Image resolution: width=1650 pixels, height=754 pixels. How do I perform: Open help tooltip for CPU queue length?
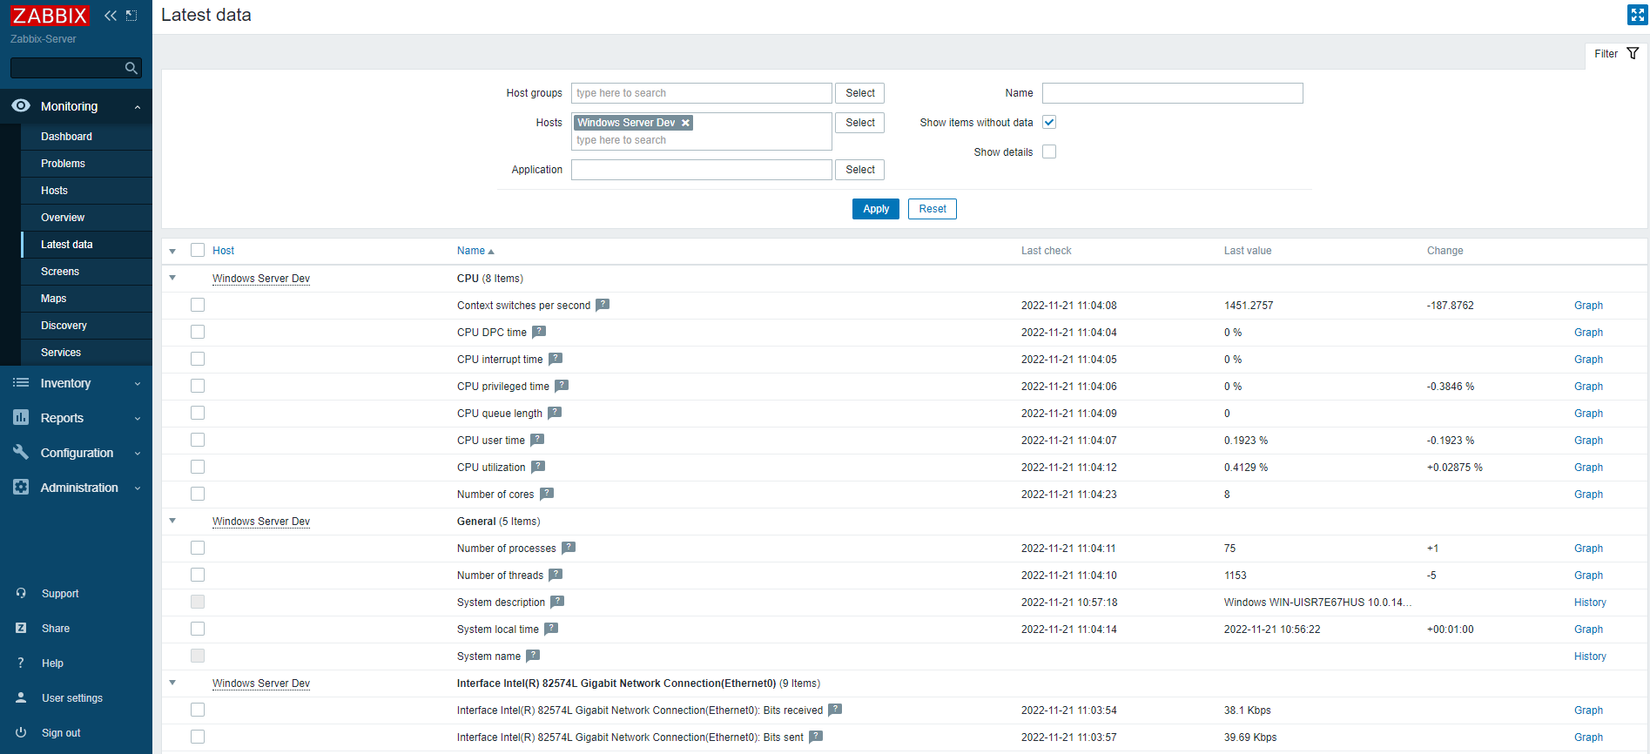554,413
